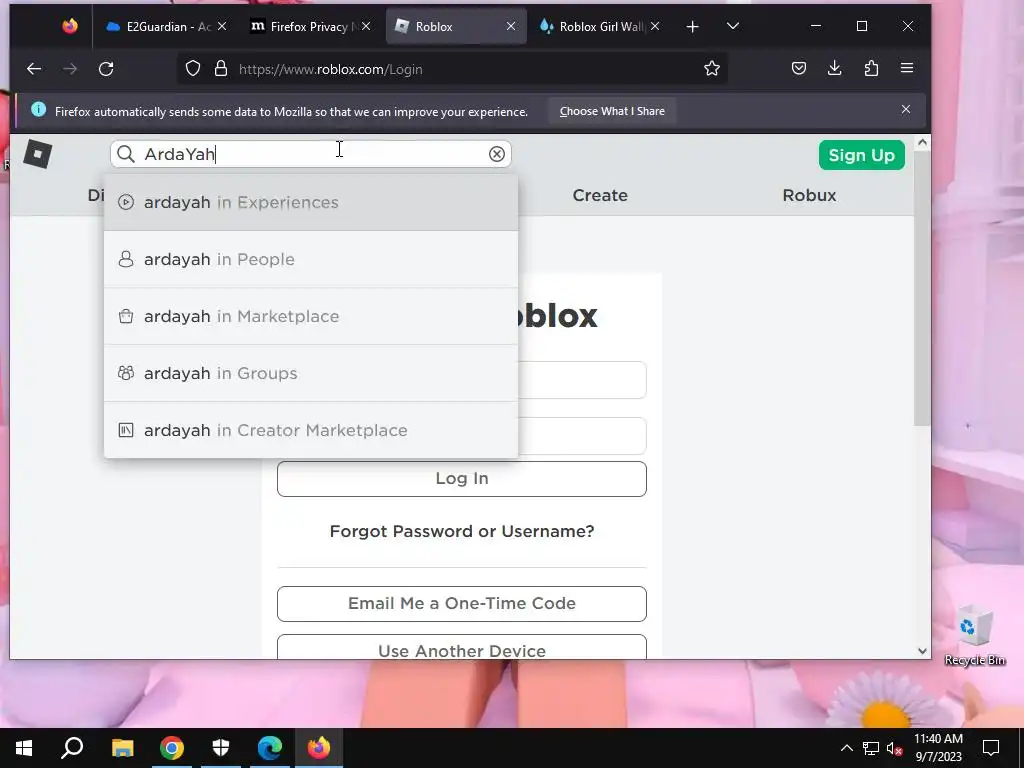
Task: Click the Roblox logo home icon
Action: pos(38,155)
